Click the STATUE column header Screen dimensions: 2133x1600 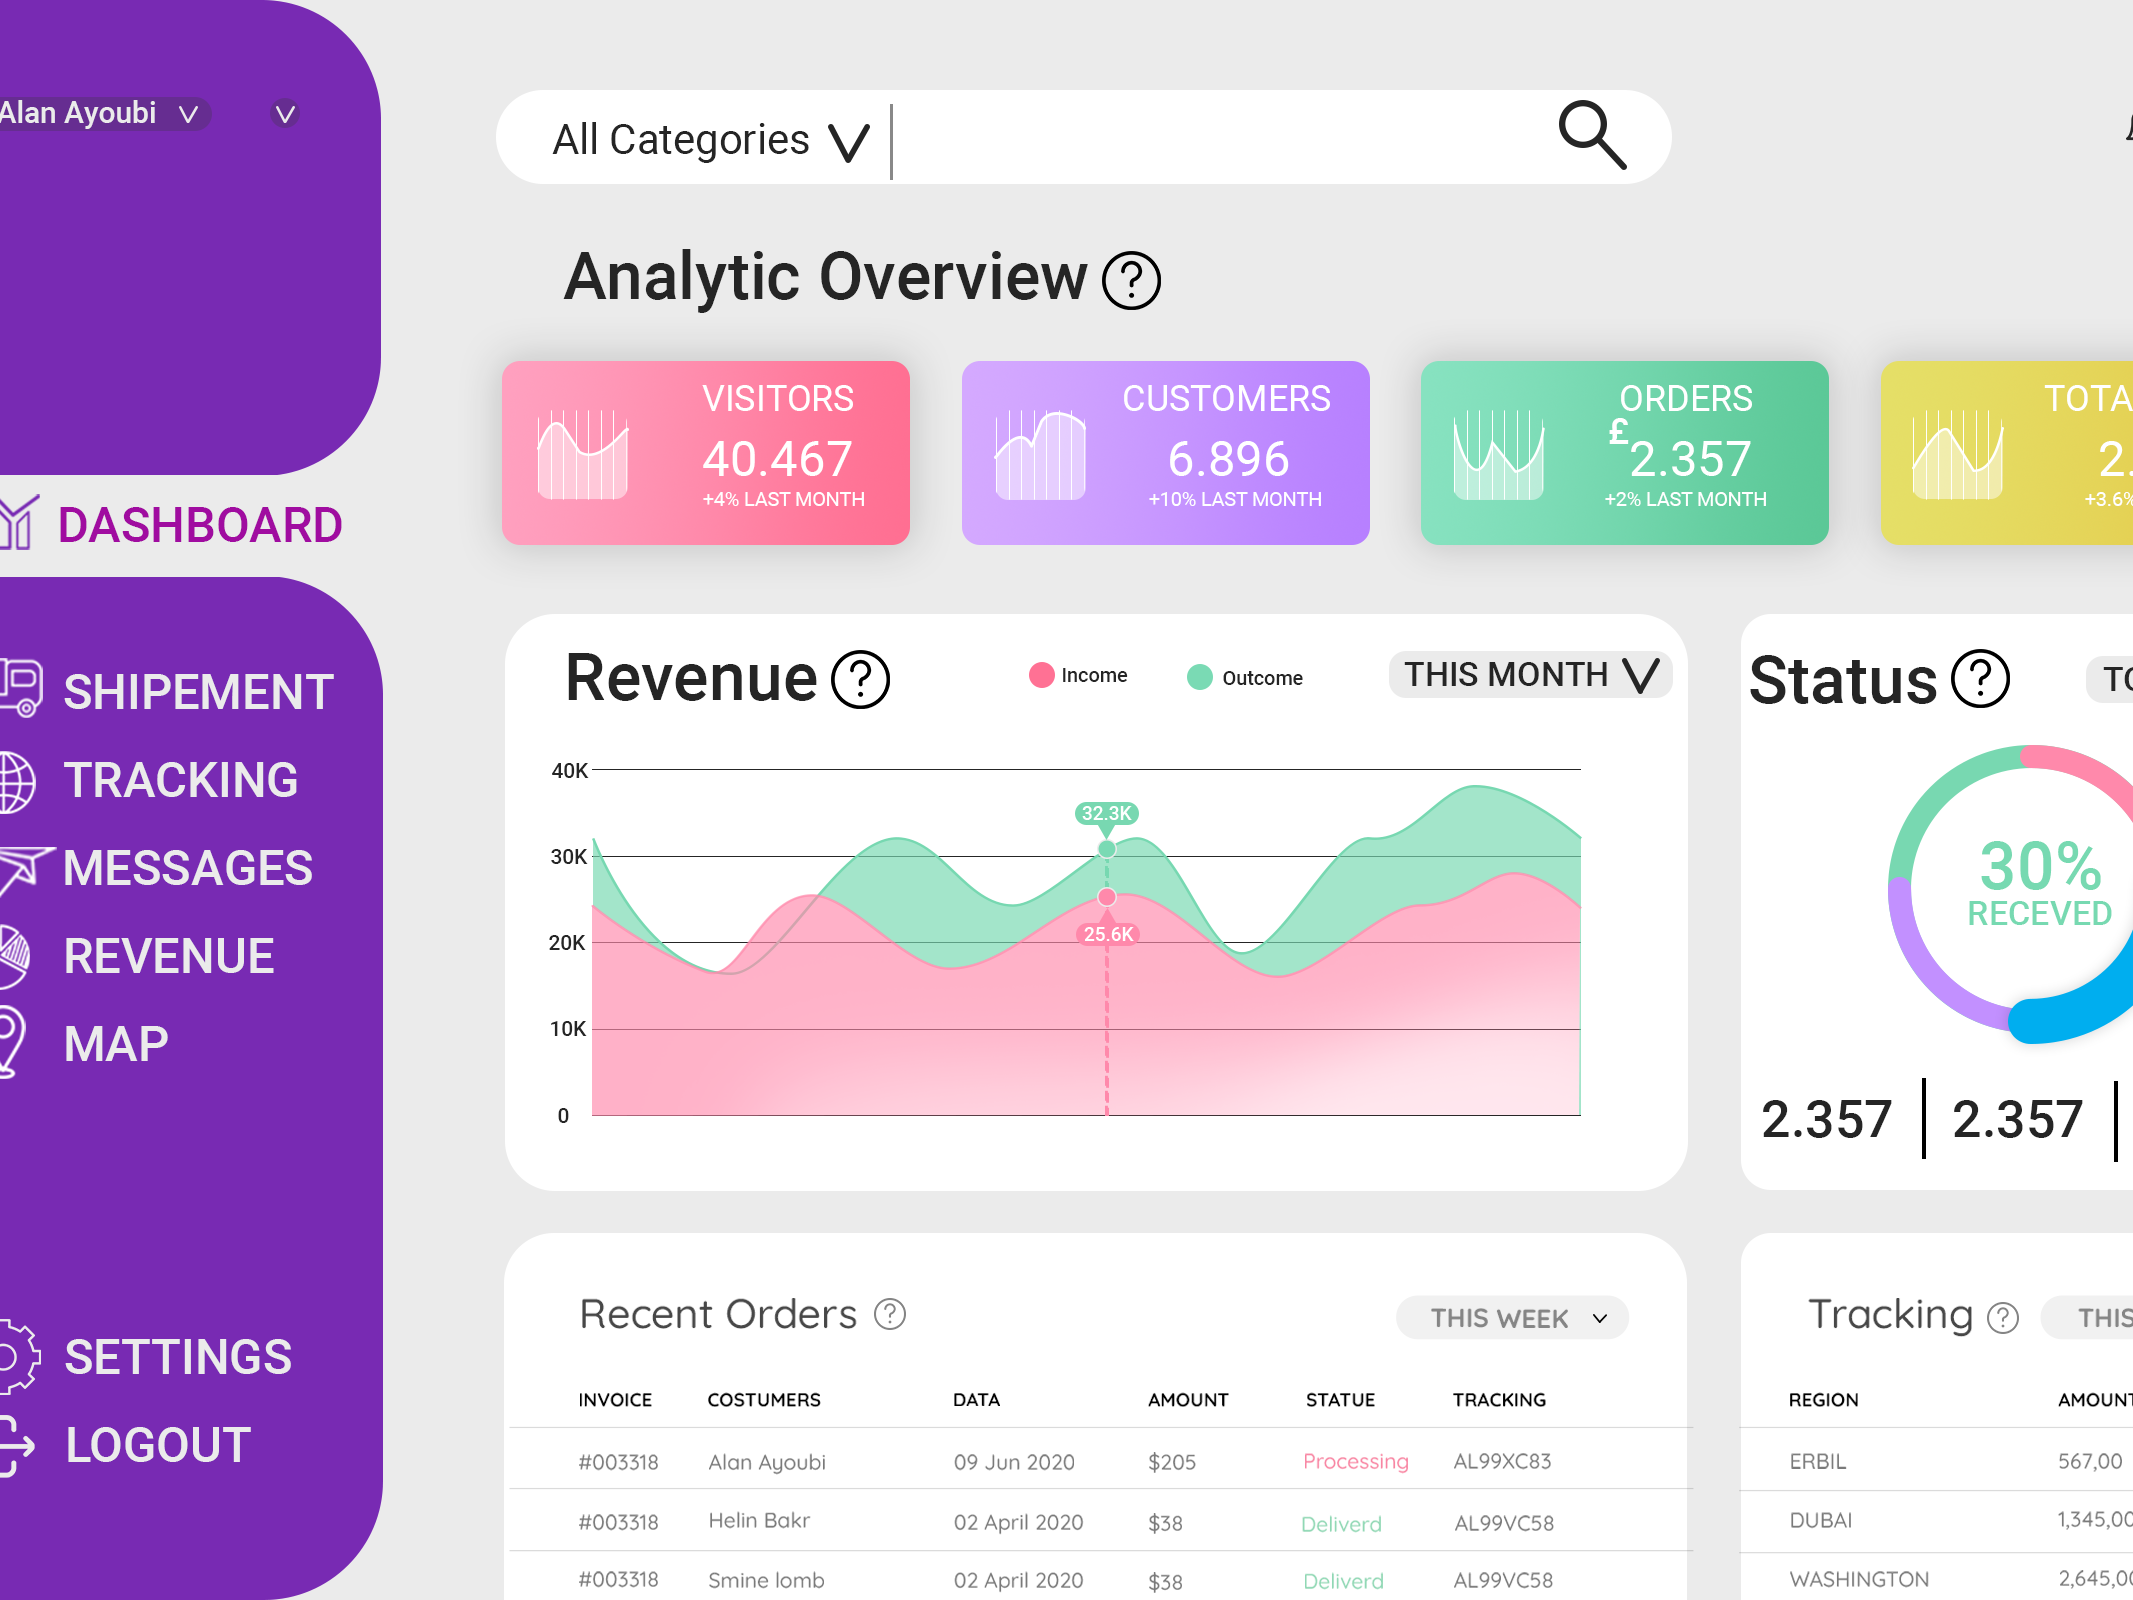click(1340, 1400)
